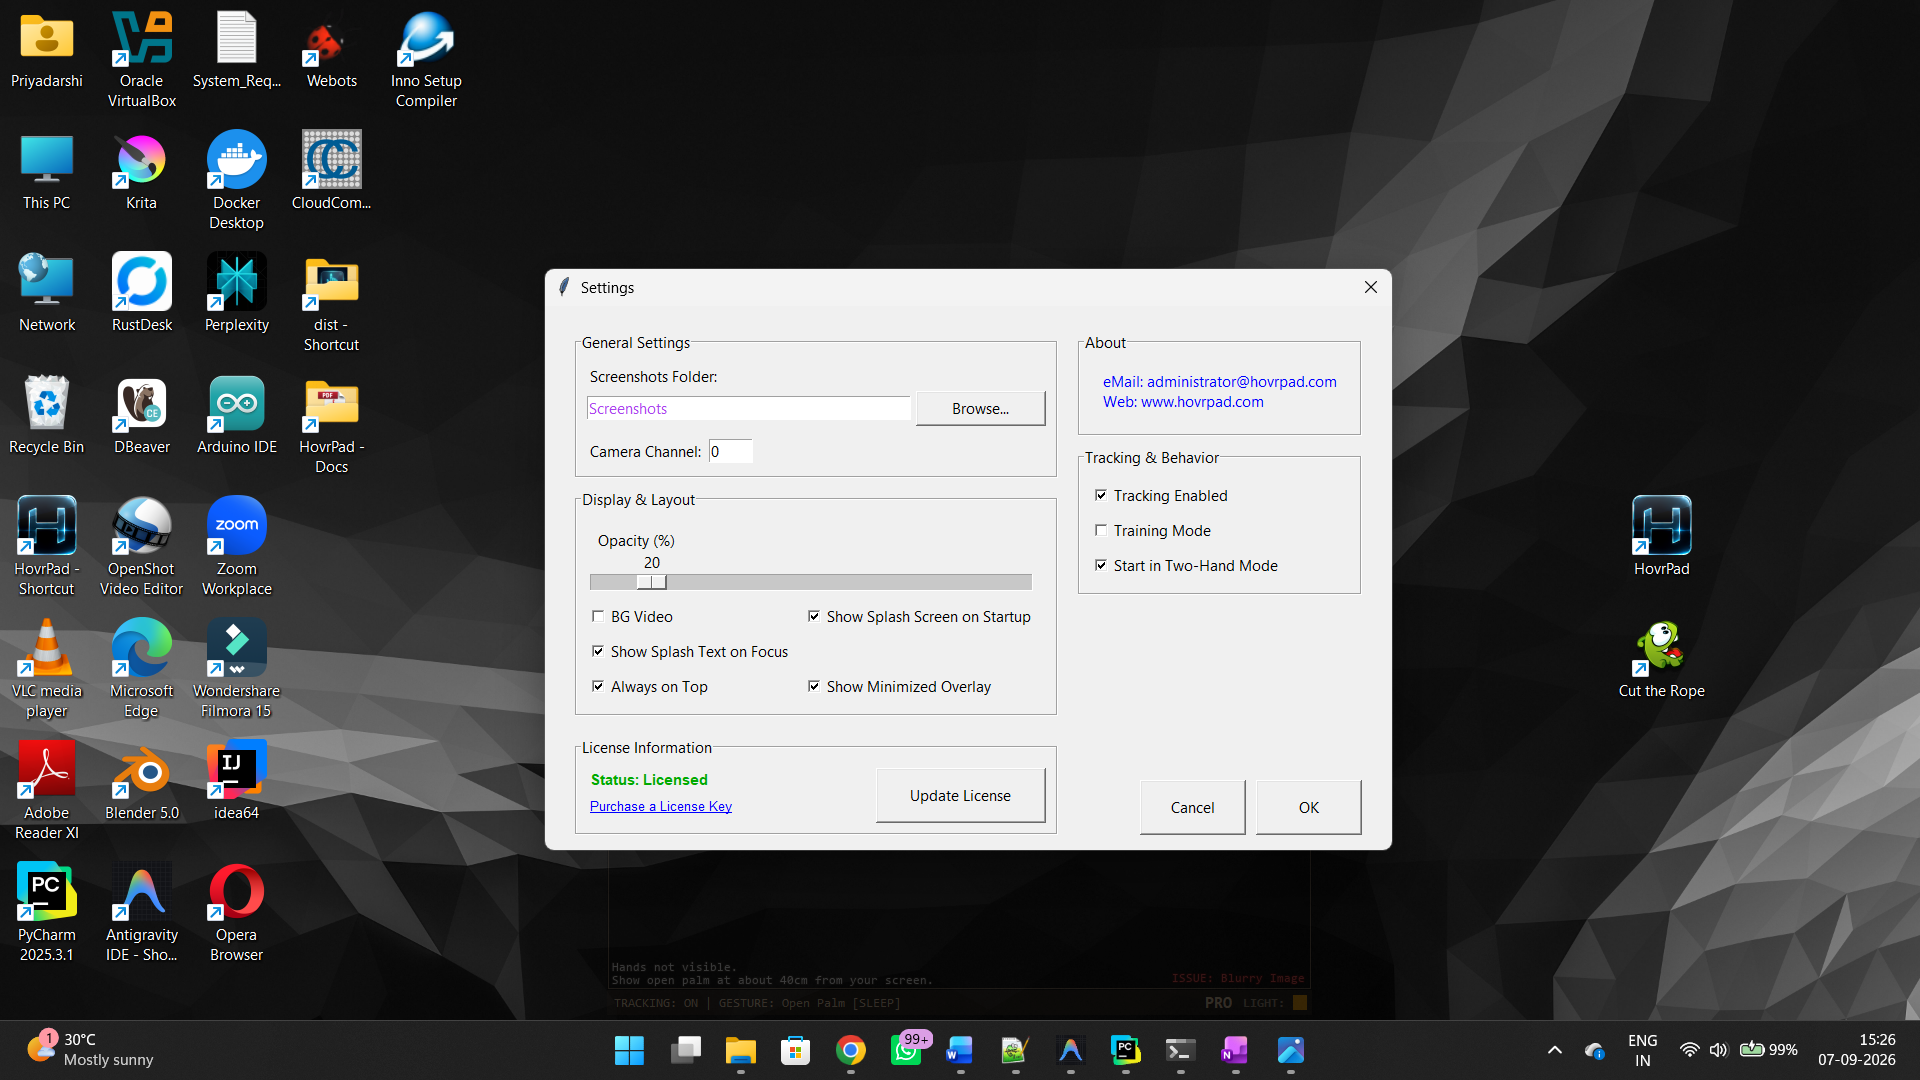Open the Purchase a License Key link
The image size is (1920, 1080).
660,806
